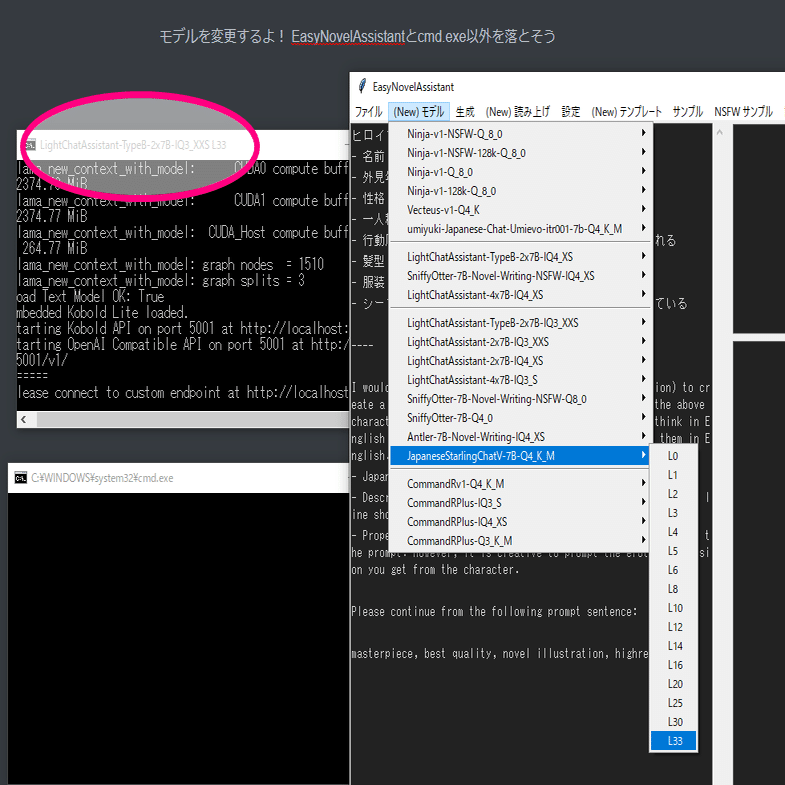Choose L12 GPU layer option

coord(673,627)
